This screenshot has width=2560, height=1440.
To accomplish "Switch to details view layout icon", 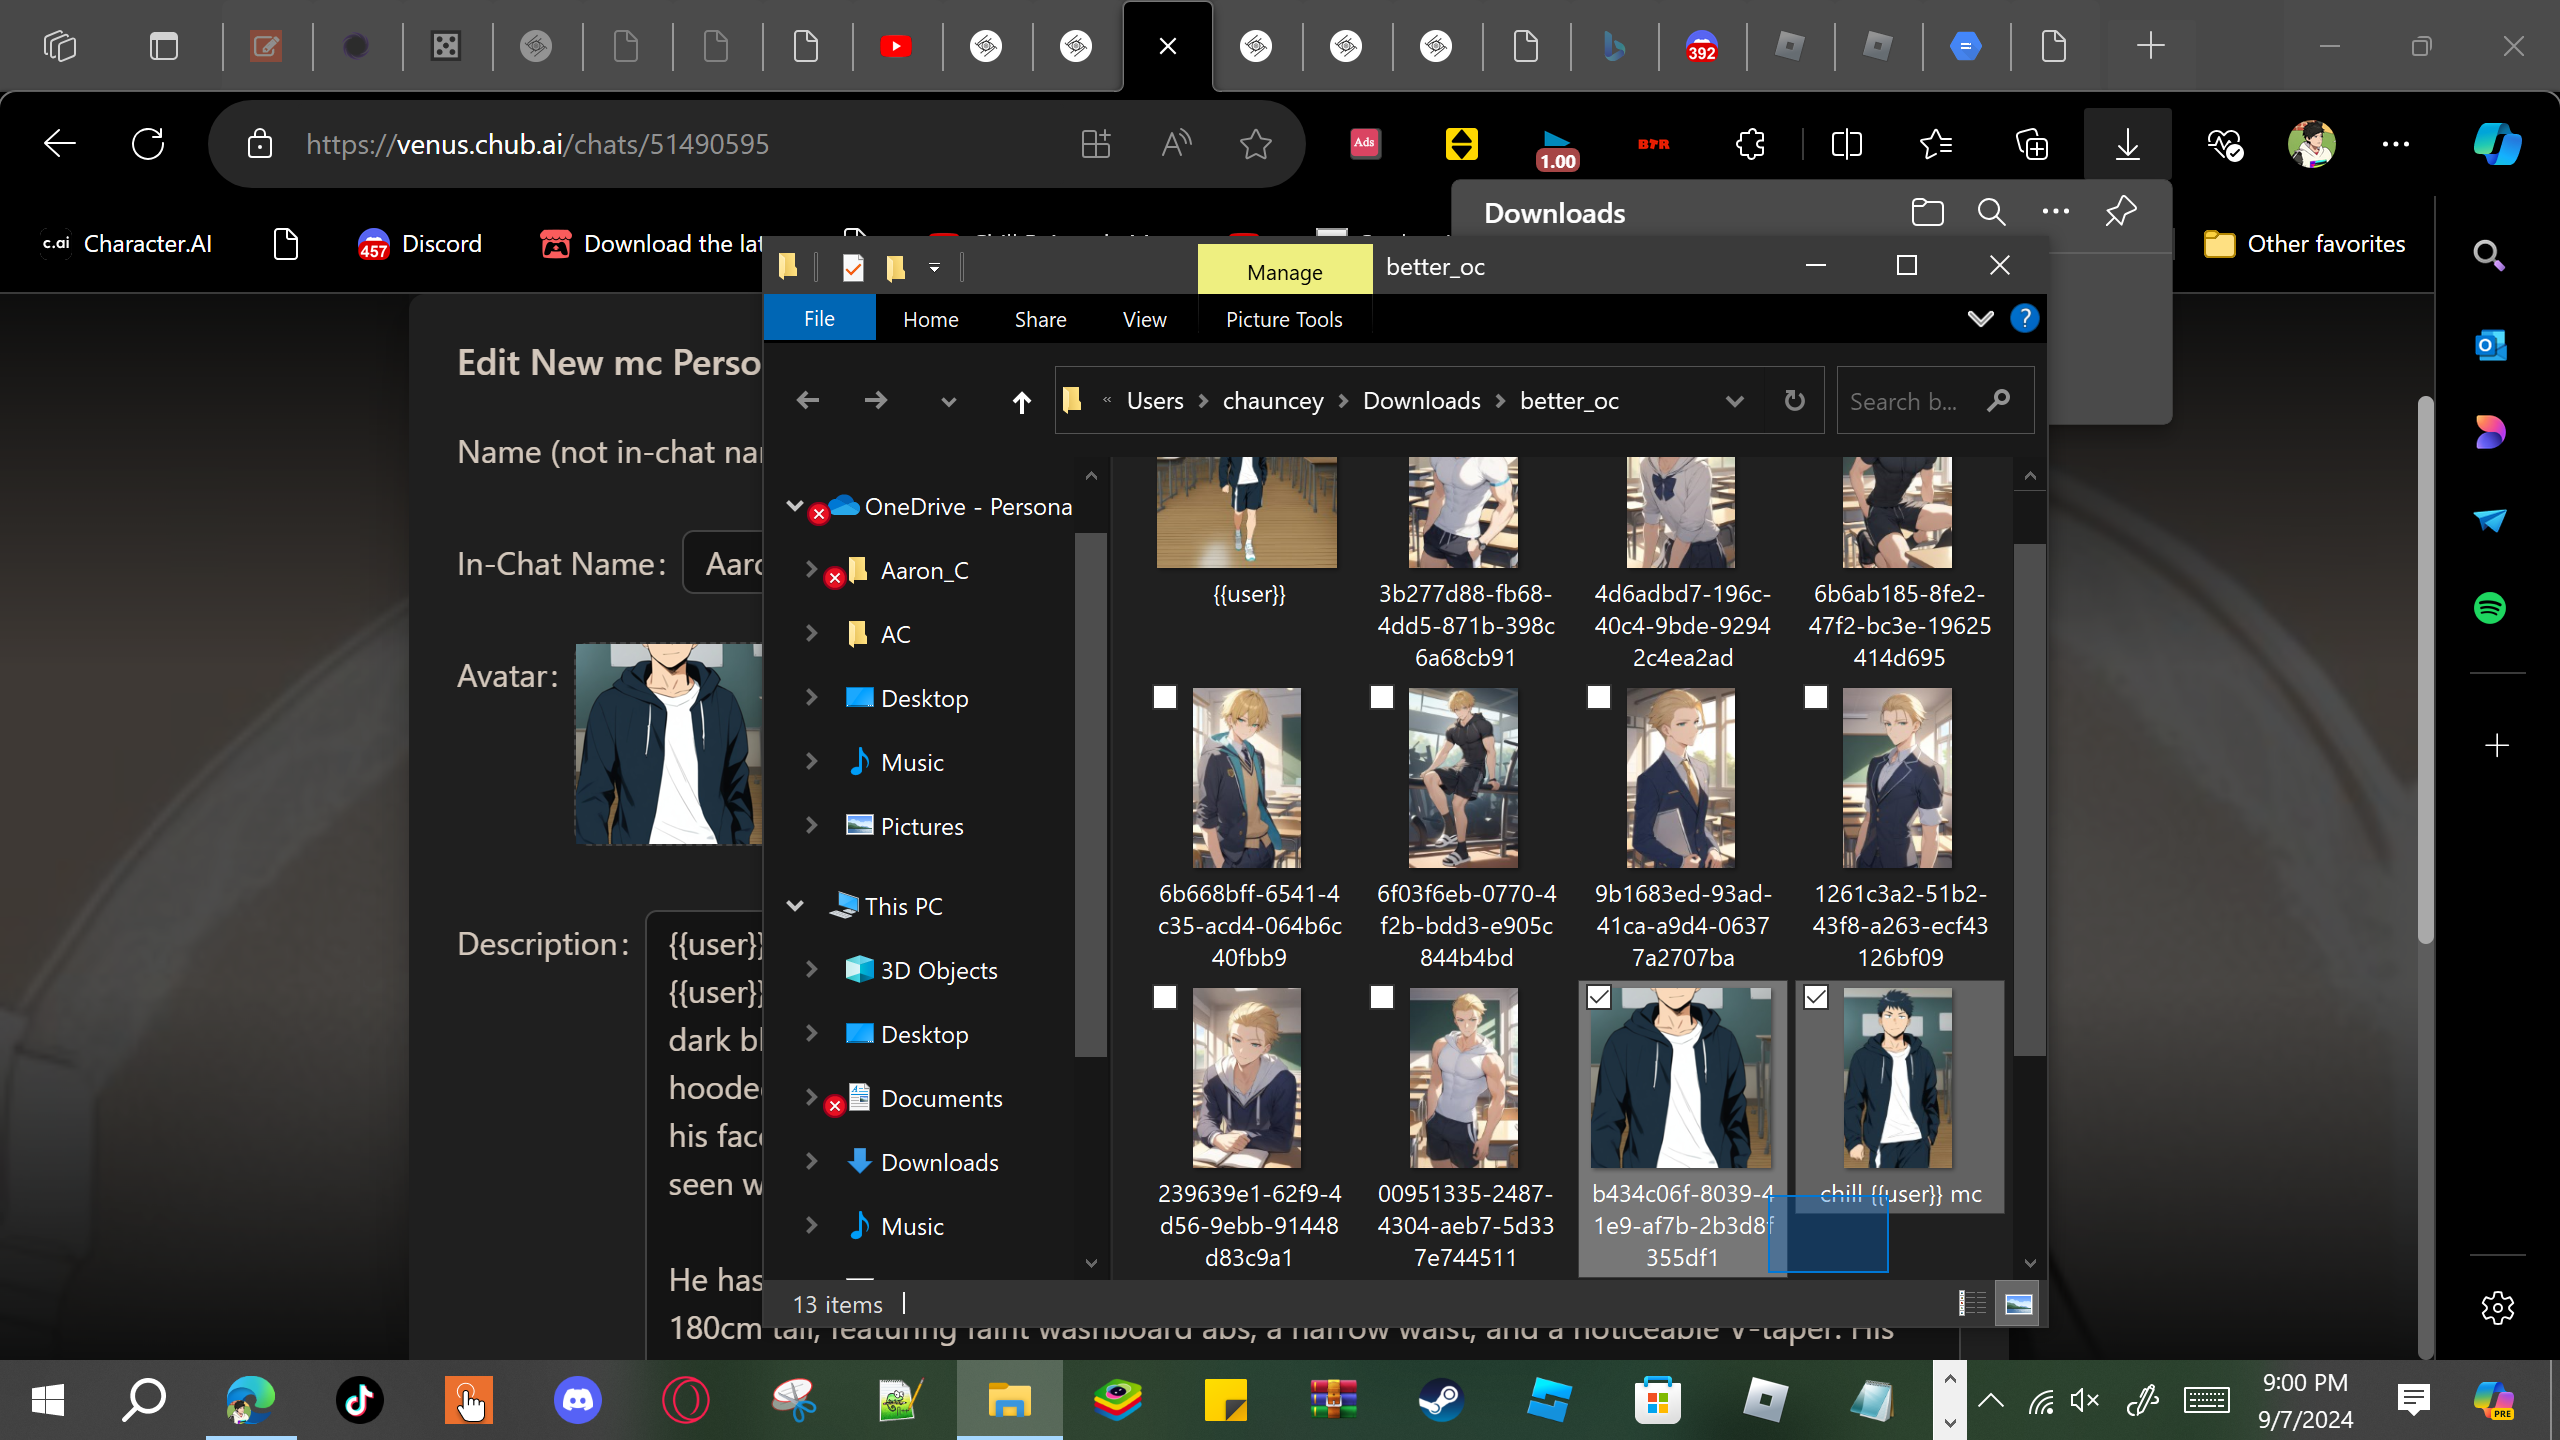I will (1972, 1304).
